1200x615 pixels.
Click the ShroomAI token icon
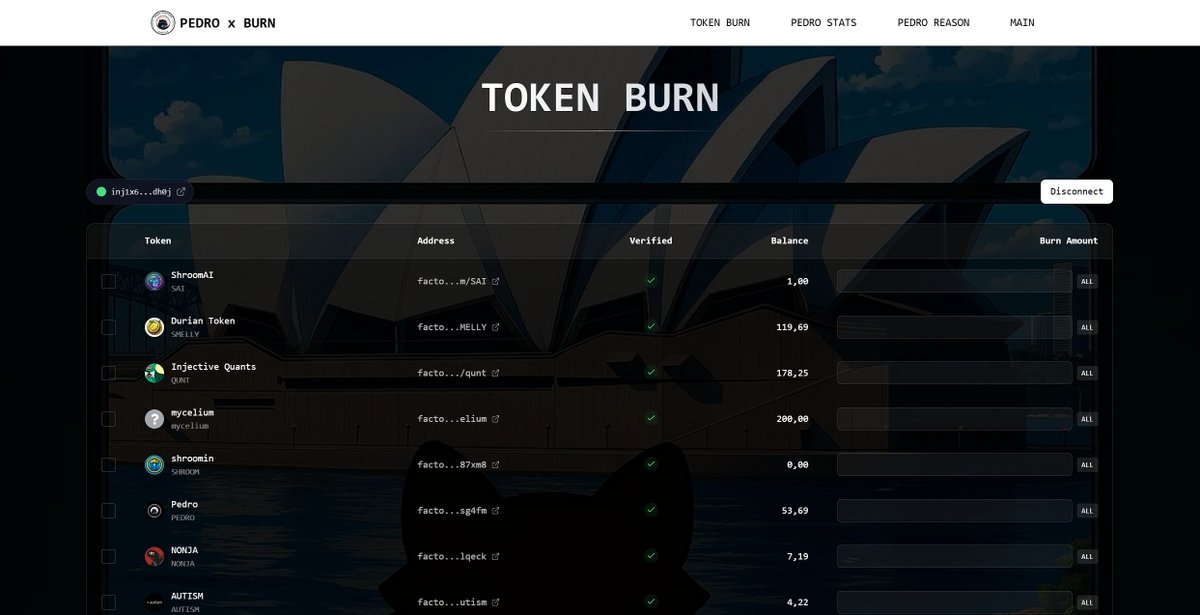(154, 281)
